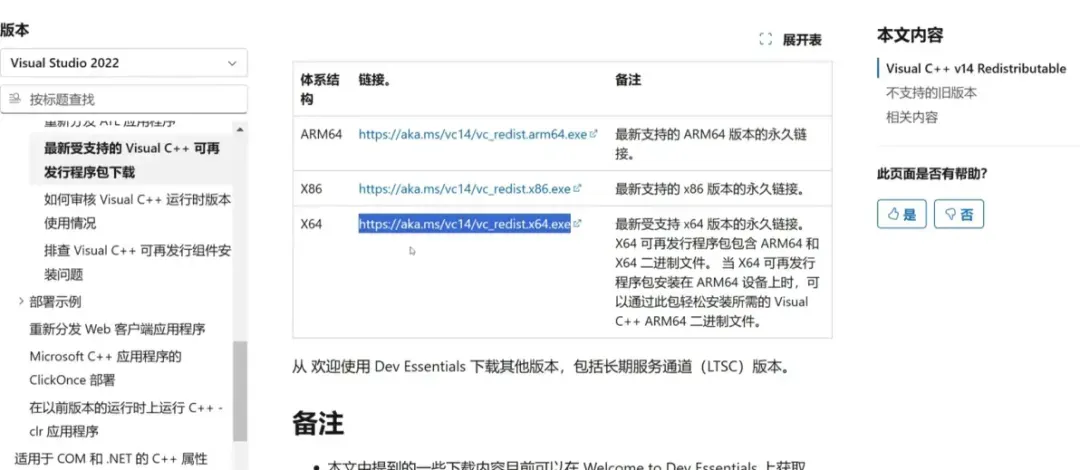Image resolution: width=1080 pixels, height=470 pixels.
Task: Click the 版本 label above the dropdown
Action: pos(14,30)
